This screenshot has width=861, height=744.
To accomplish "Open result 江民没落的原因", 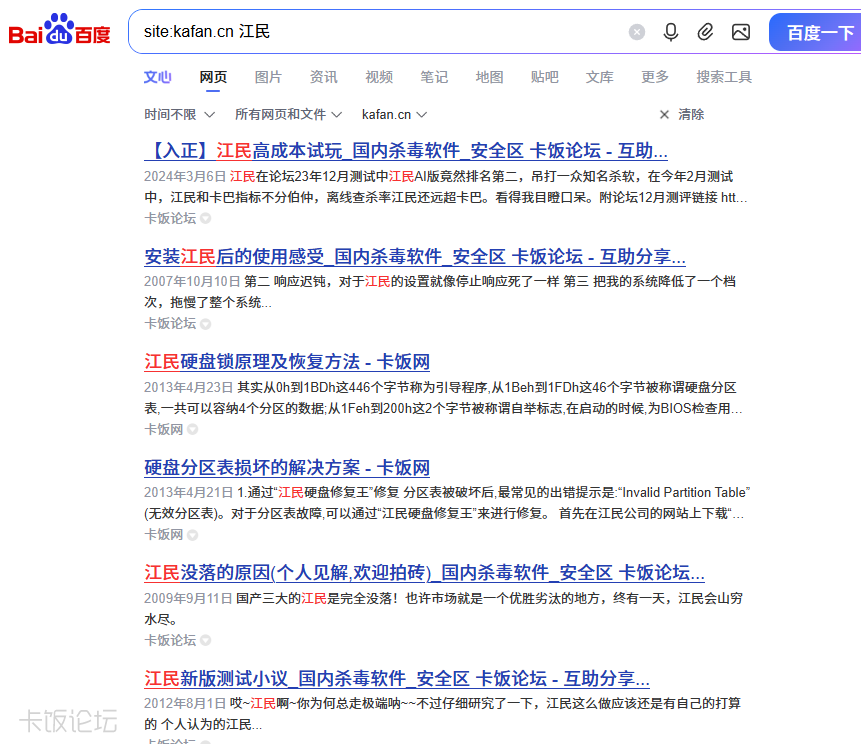I will click(x=424, y=573).
